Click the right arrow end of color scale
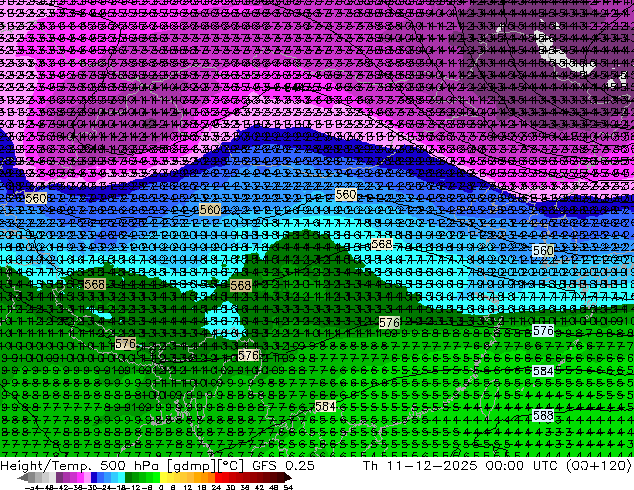Screen dimensions: 634x490 click(288, 478)
